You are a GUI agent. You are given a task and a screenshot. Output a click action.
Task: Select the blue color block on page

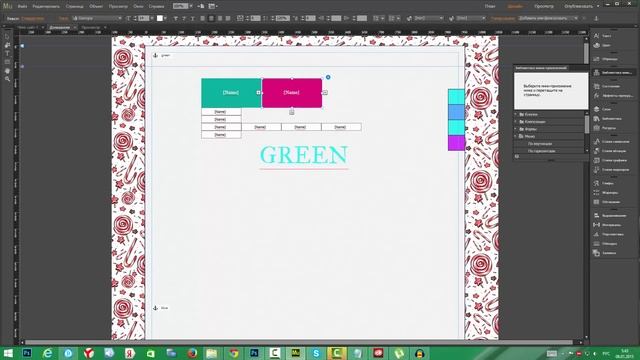click(456, 112)
